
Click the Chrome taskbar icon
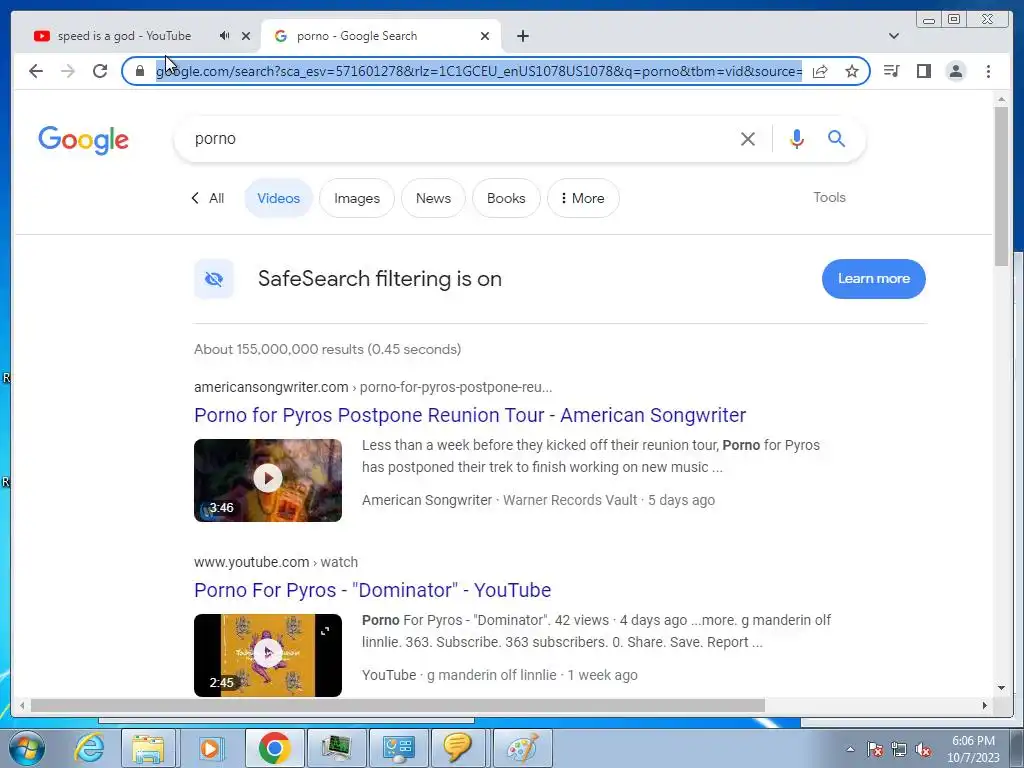click(274, 748)
